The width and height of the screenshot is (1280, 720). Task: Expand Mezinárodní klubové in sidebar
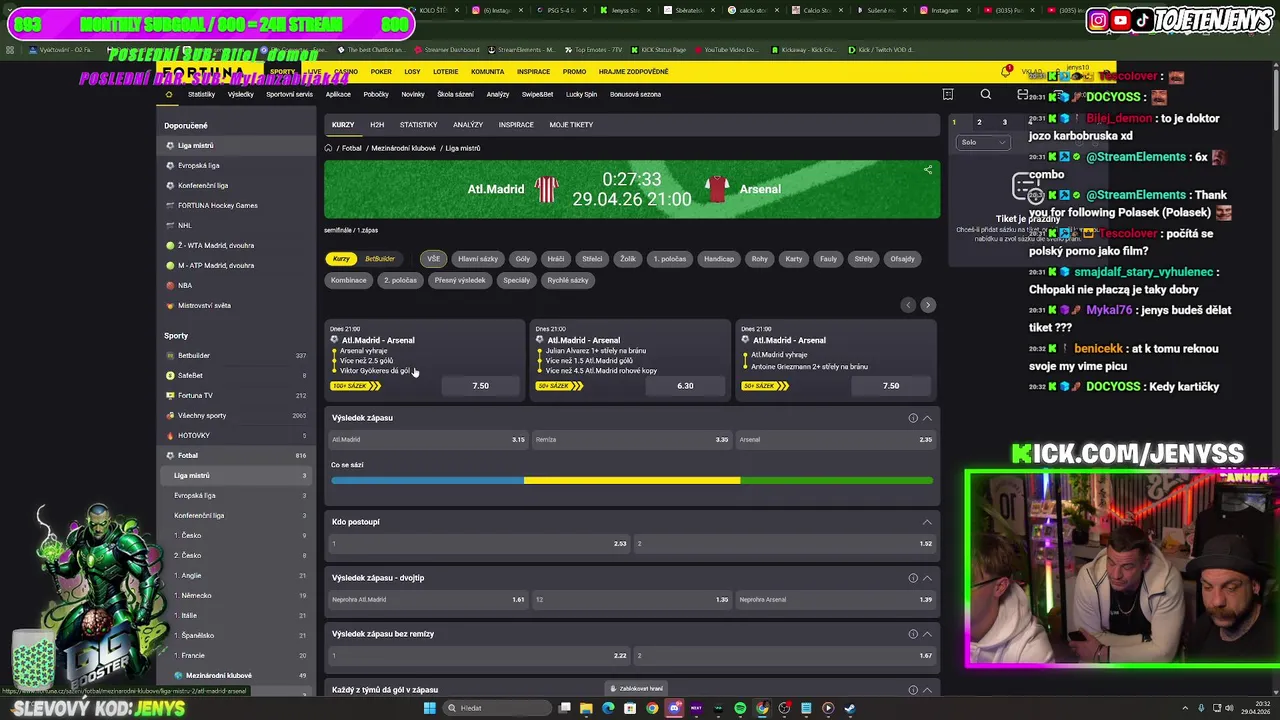tap(237, 675)
